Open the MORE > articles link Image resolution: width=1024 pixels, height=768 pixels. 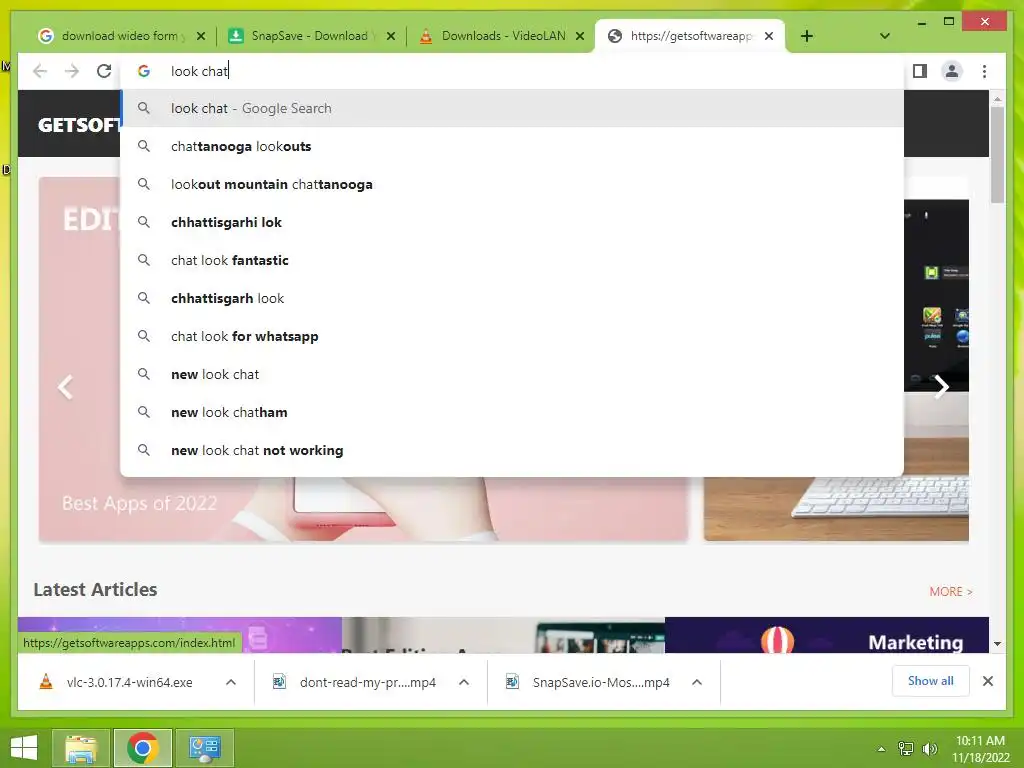[x=951, y=592]
